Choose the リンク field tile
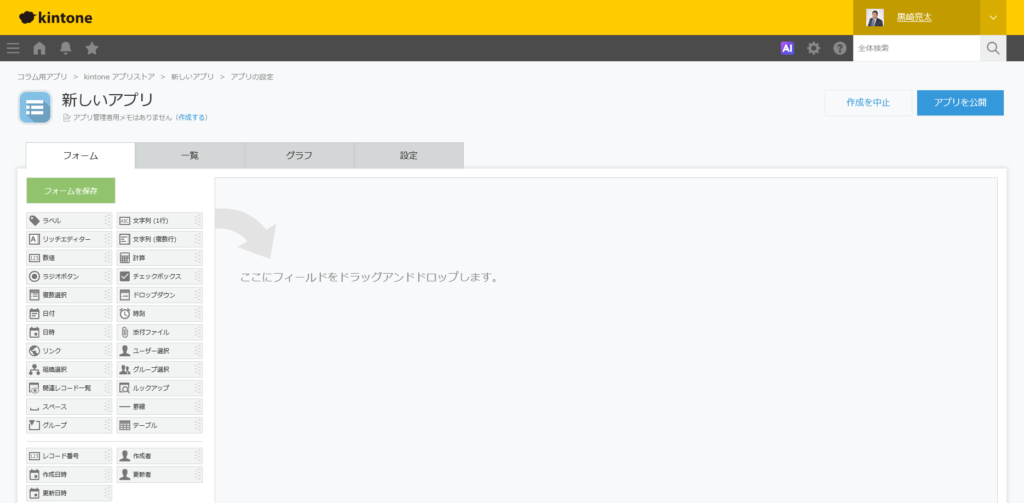This screenshot has height=503, width=1024. pyautogui.click(x=69, y=351)
